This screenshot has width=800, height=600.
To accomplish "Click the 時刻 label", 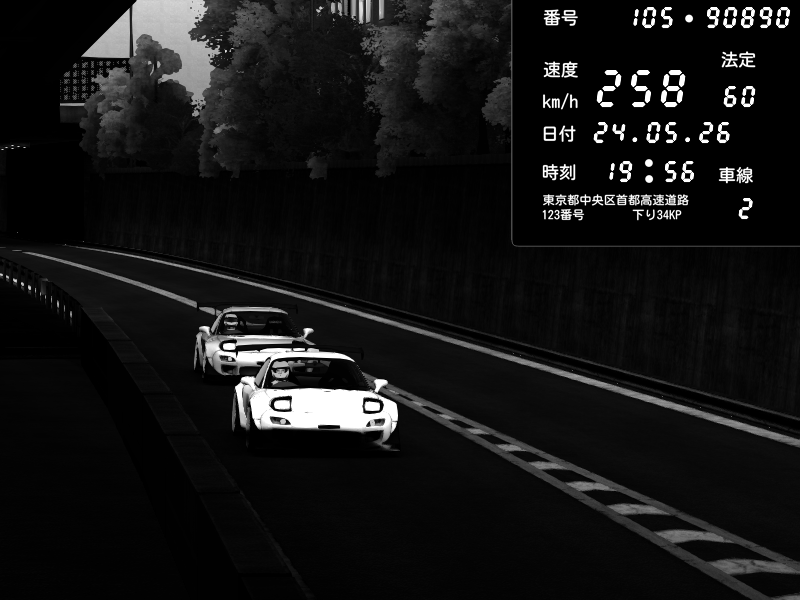I will (x=559, y=172).
